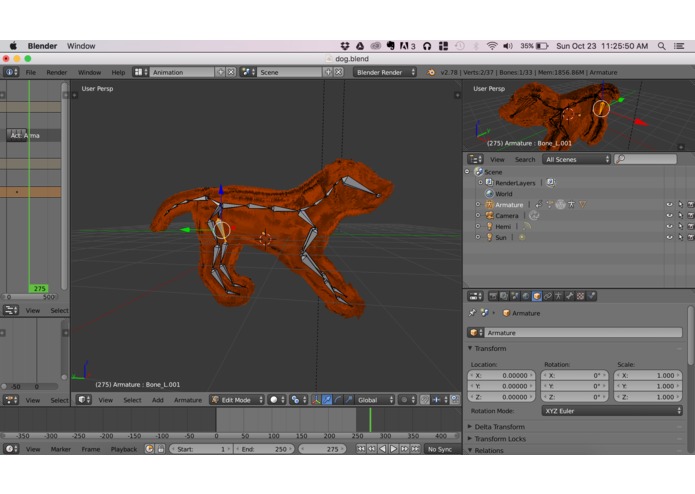Image resolution: width=695 pixels, height=494 pixels.
Task: Select the Armature icon in outliner
Action: coord(489,205)
